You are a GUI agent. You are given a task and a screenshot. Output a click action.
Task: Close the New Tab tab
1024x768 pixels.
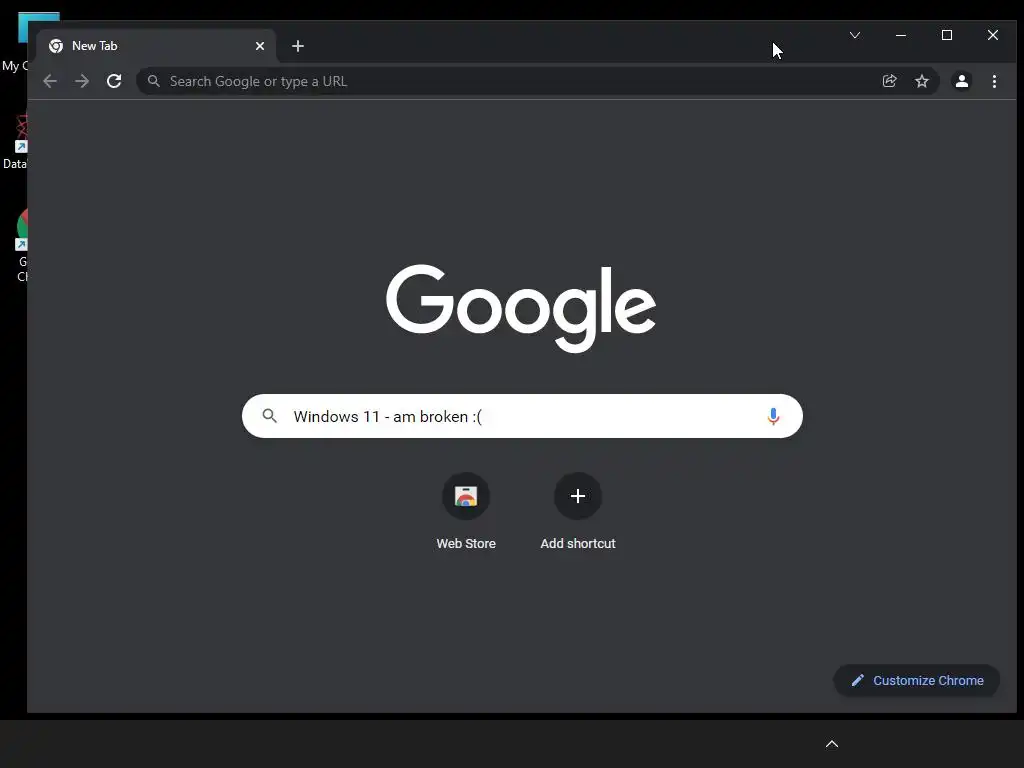pos(260,46)
